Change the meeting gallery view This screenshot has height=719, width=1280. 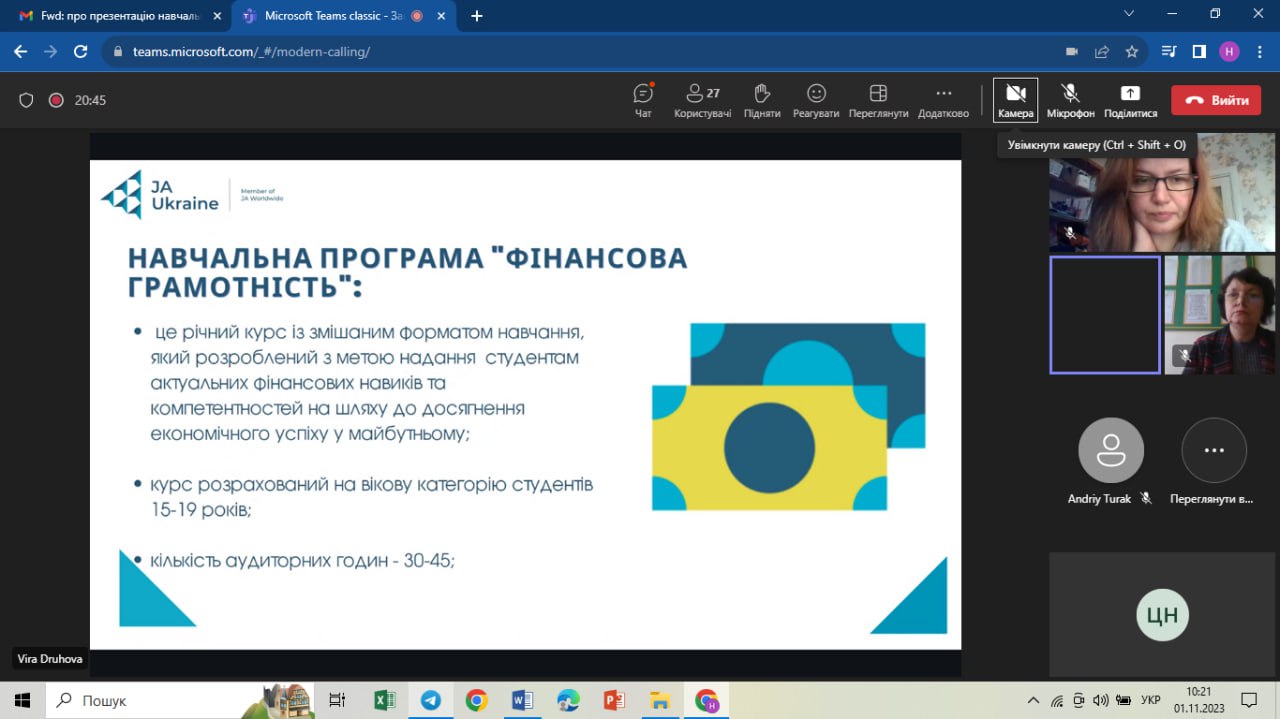[877, 99]
